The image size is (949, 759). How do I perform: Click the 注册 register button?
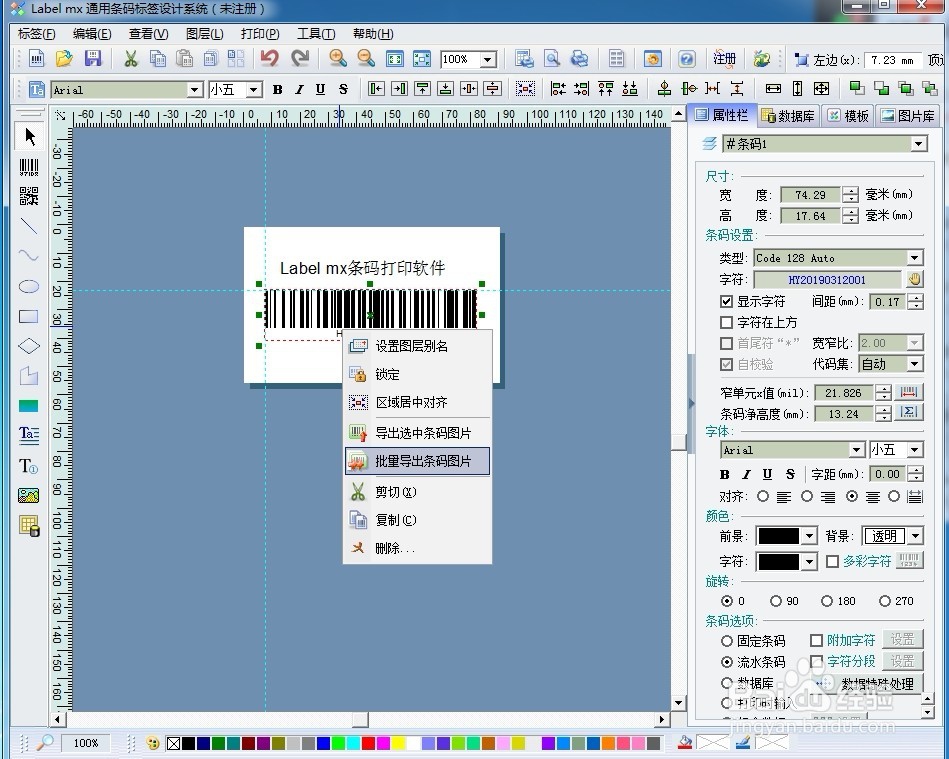[724, 59]
